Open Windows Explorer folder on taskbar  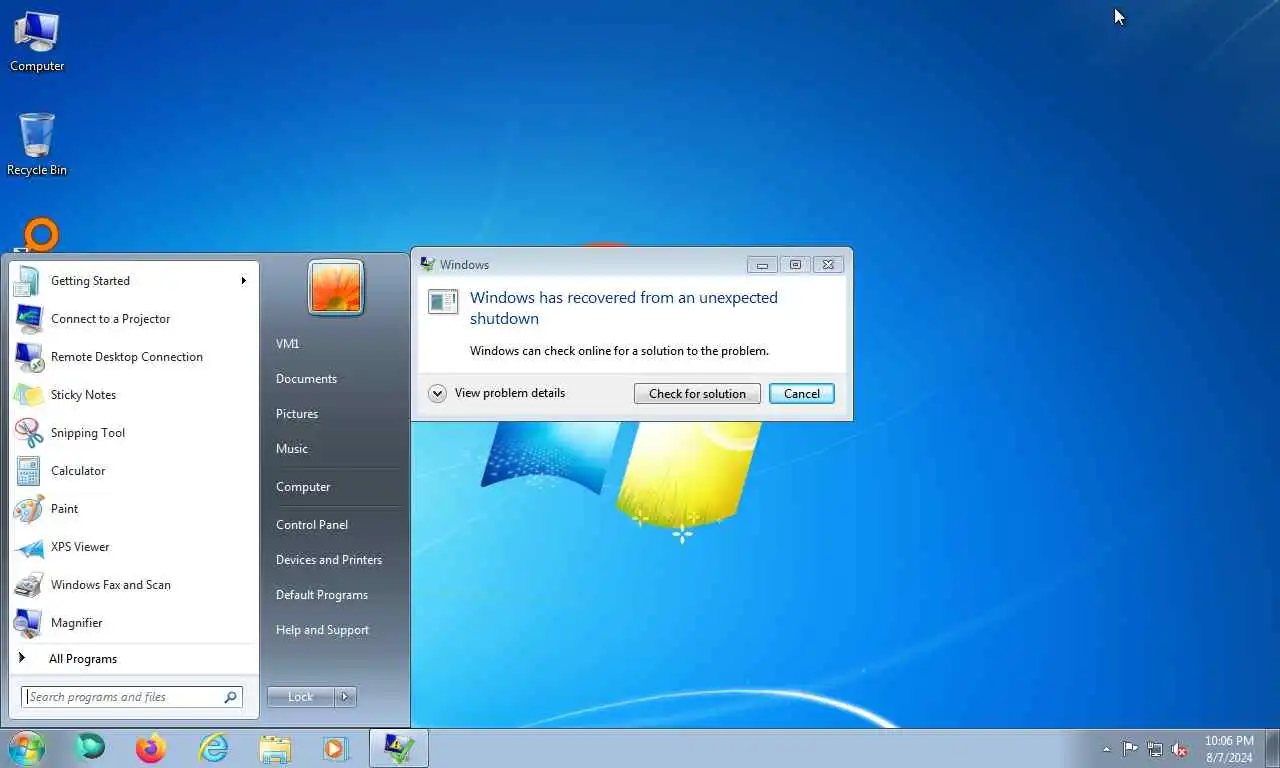point(275,748)
